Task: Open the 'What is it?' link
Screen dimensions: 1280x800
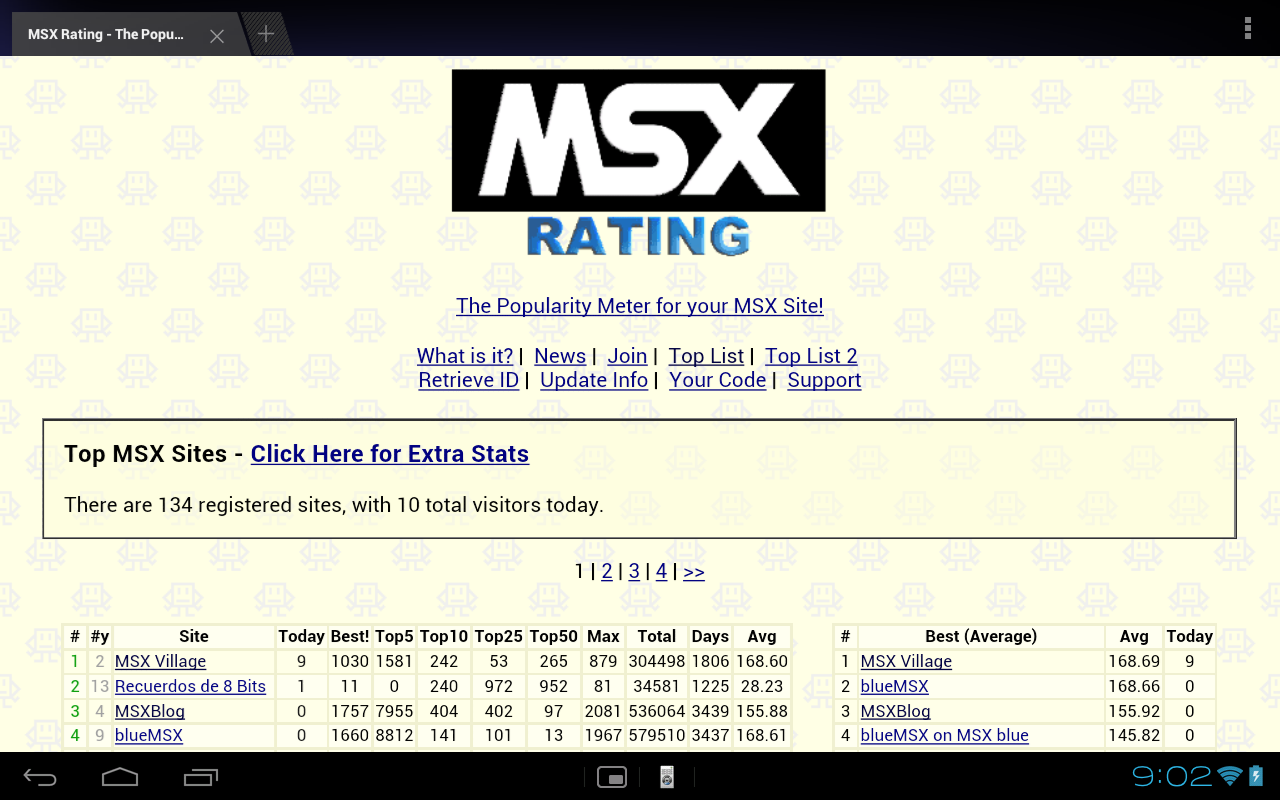Action: [465, 356]
